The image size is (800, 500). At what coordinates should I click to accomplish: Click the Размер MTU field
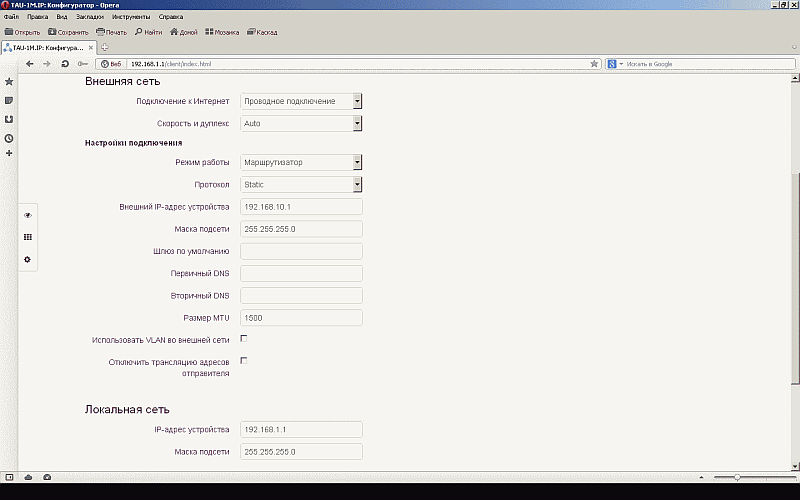point(301,318)
